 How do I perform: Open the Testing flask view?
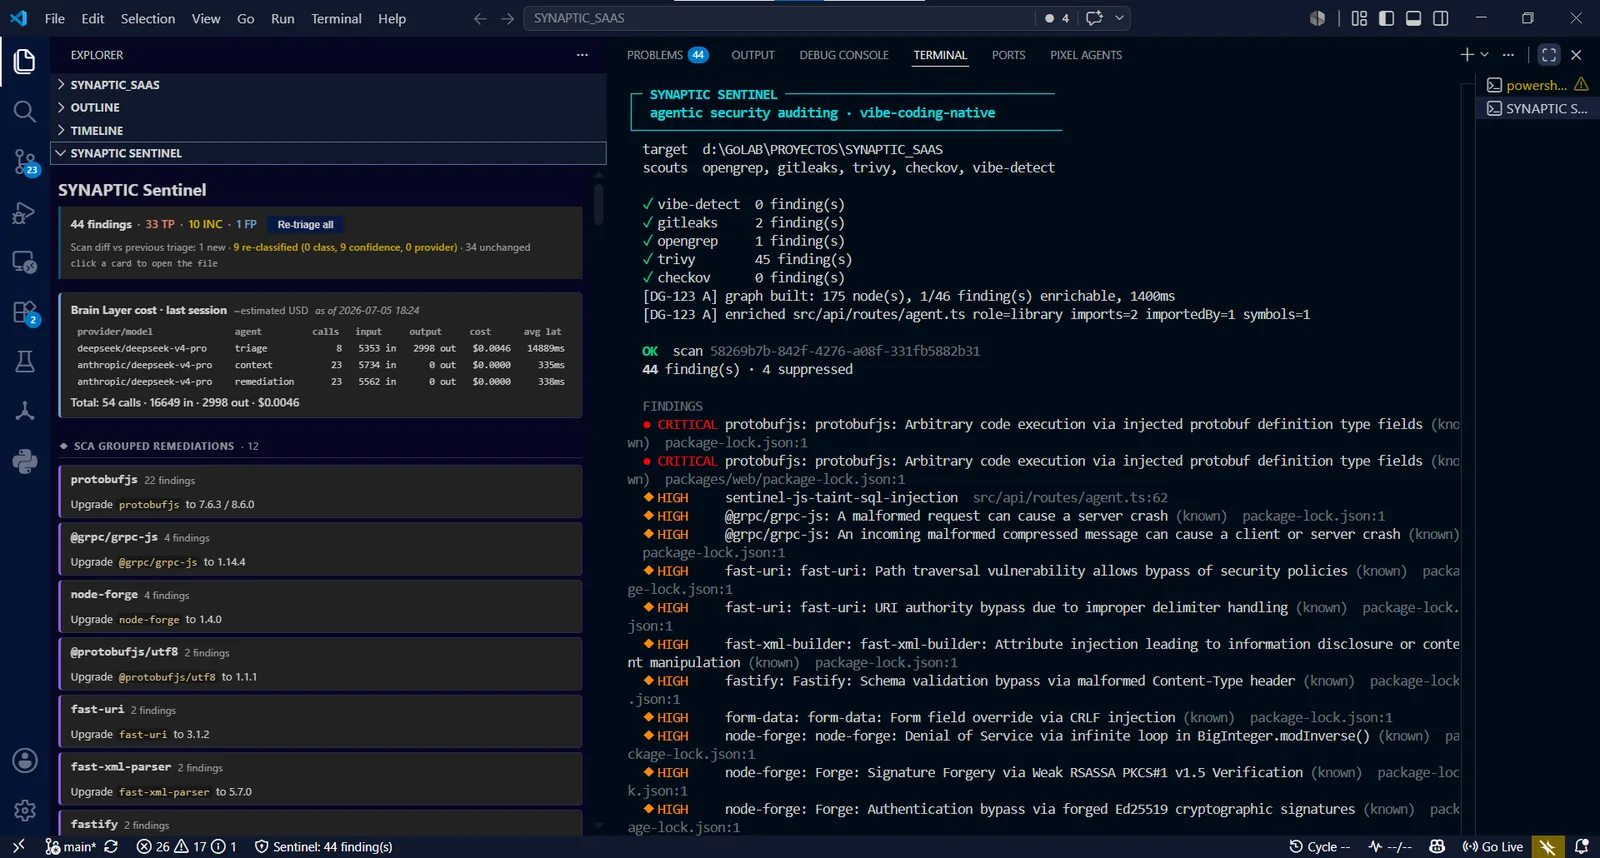pyautogui.click(x=25, y=362)
